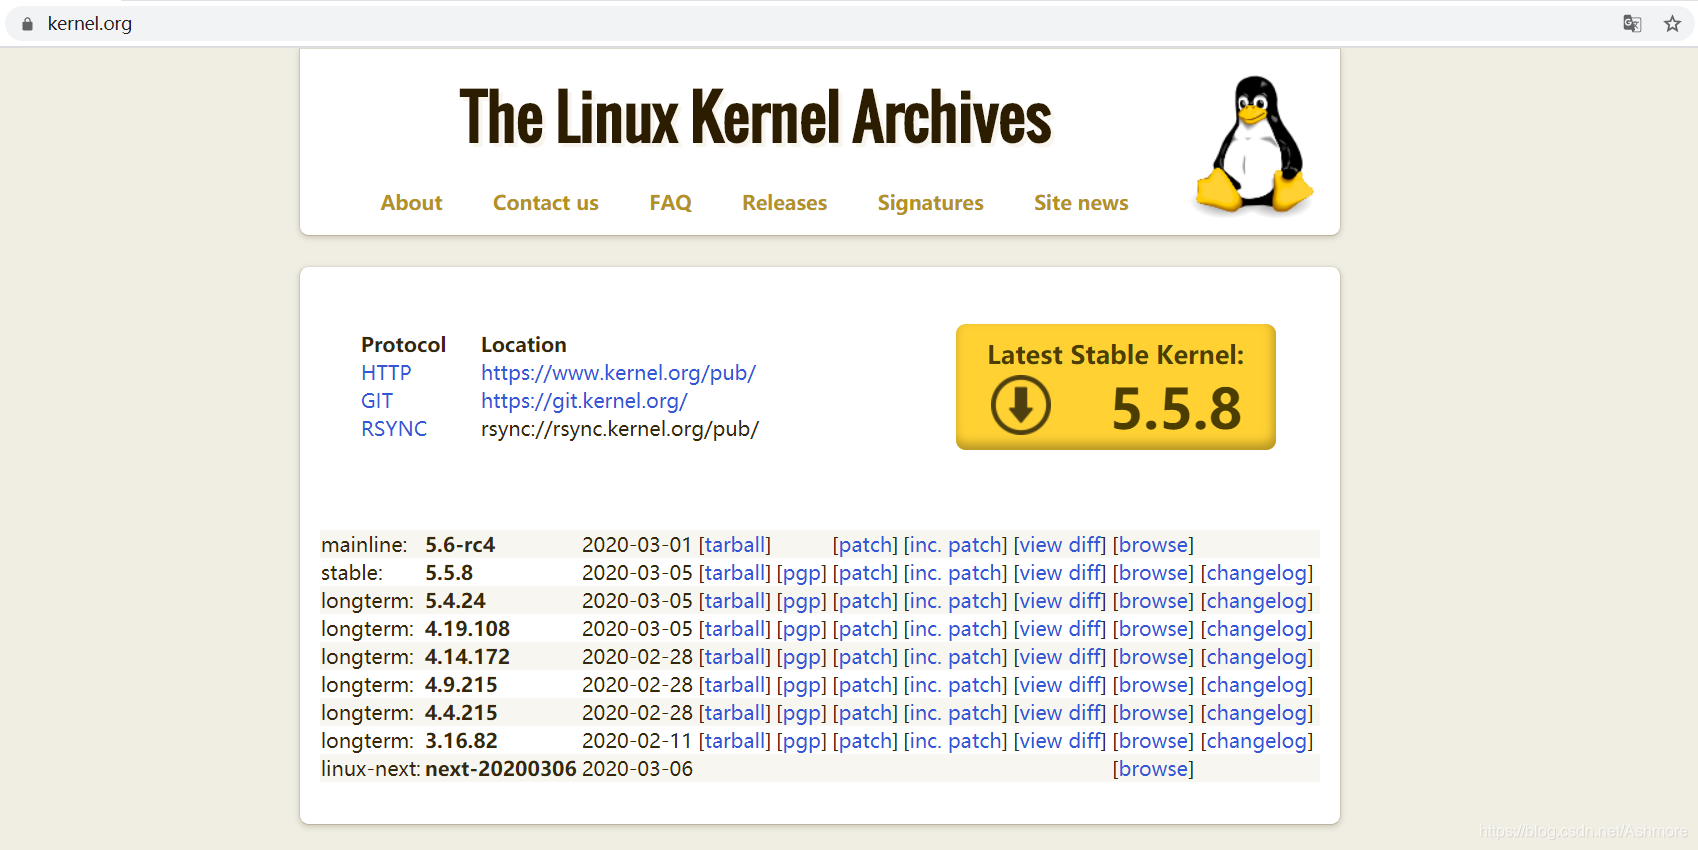The height and width of the screenshot is (850, 1698).
Task: Open changelog for longterm 3.16.82
Action: click(x=1257, y=741)
